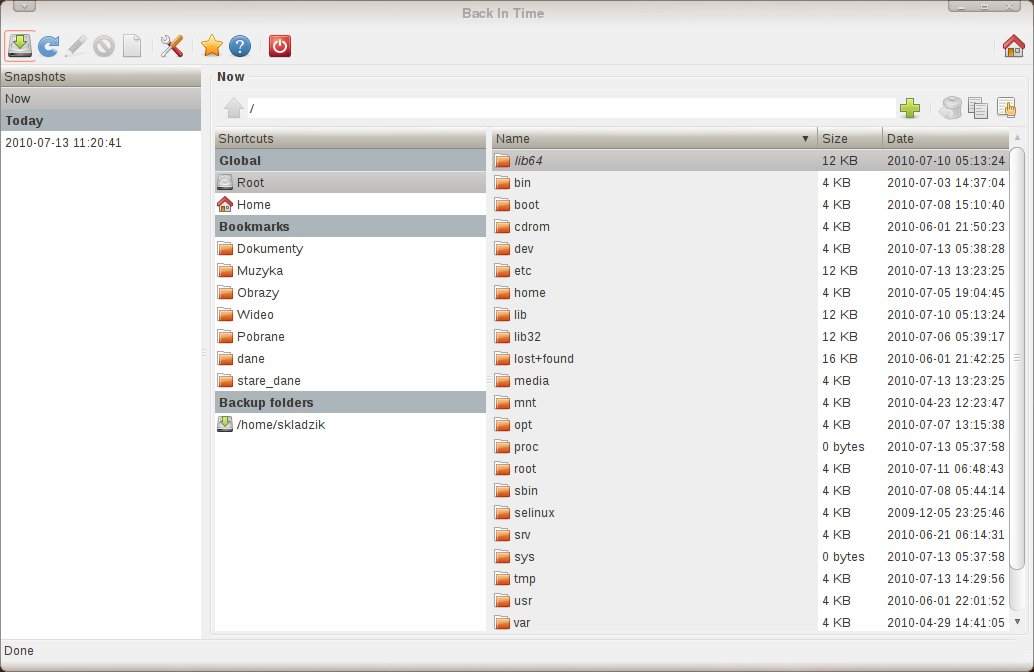Image resolution: width=1034 pixels, height=672 pixels.
Task: Click the blank page log icon
Action: [x=133, y=46]
